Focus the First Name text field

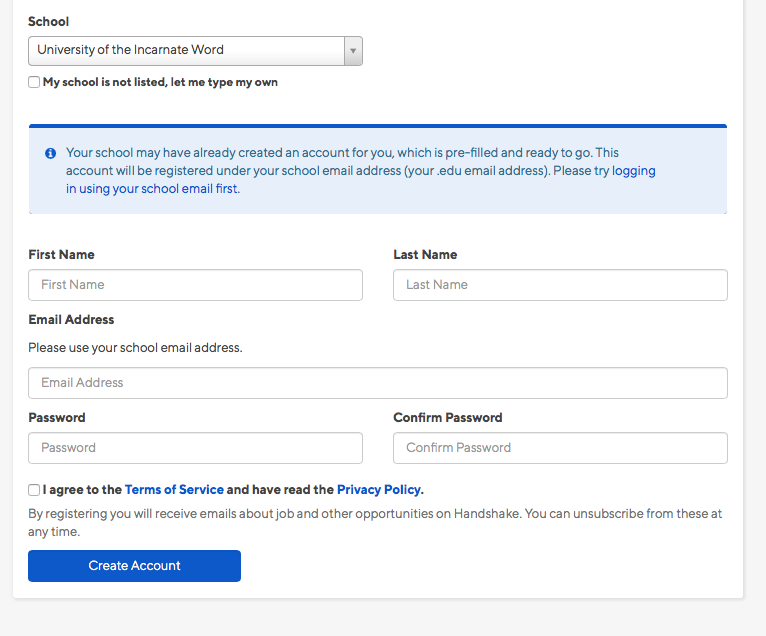click(x=195, y=285)
